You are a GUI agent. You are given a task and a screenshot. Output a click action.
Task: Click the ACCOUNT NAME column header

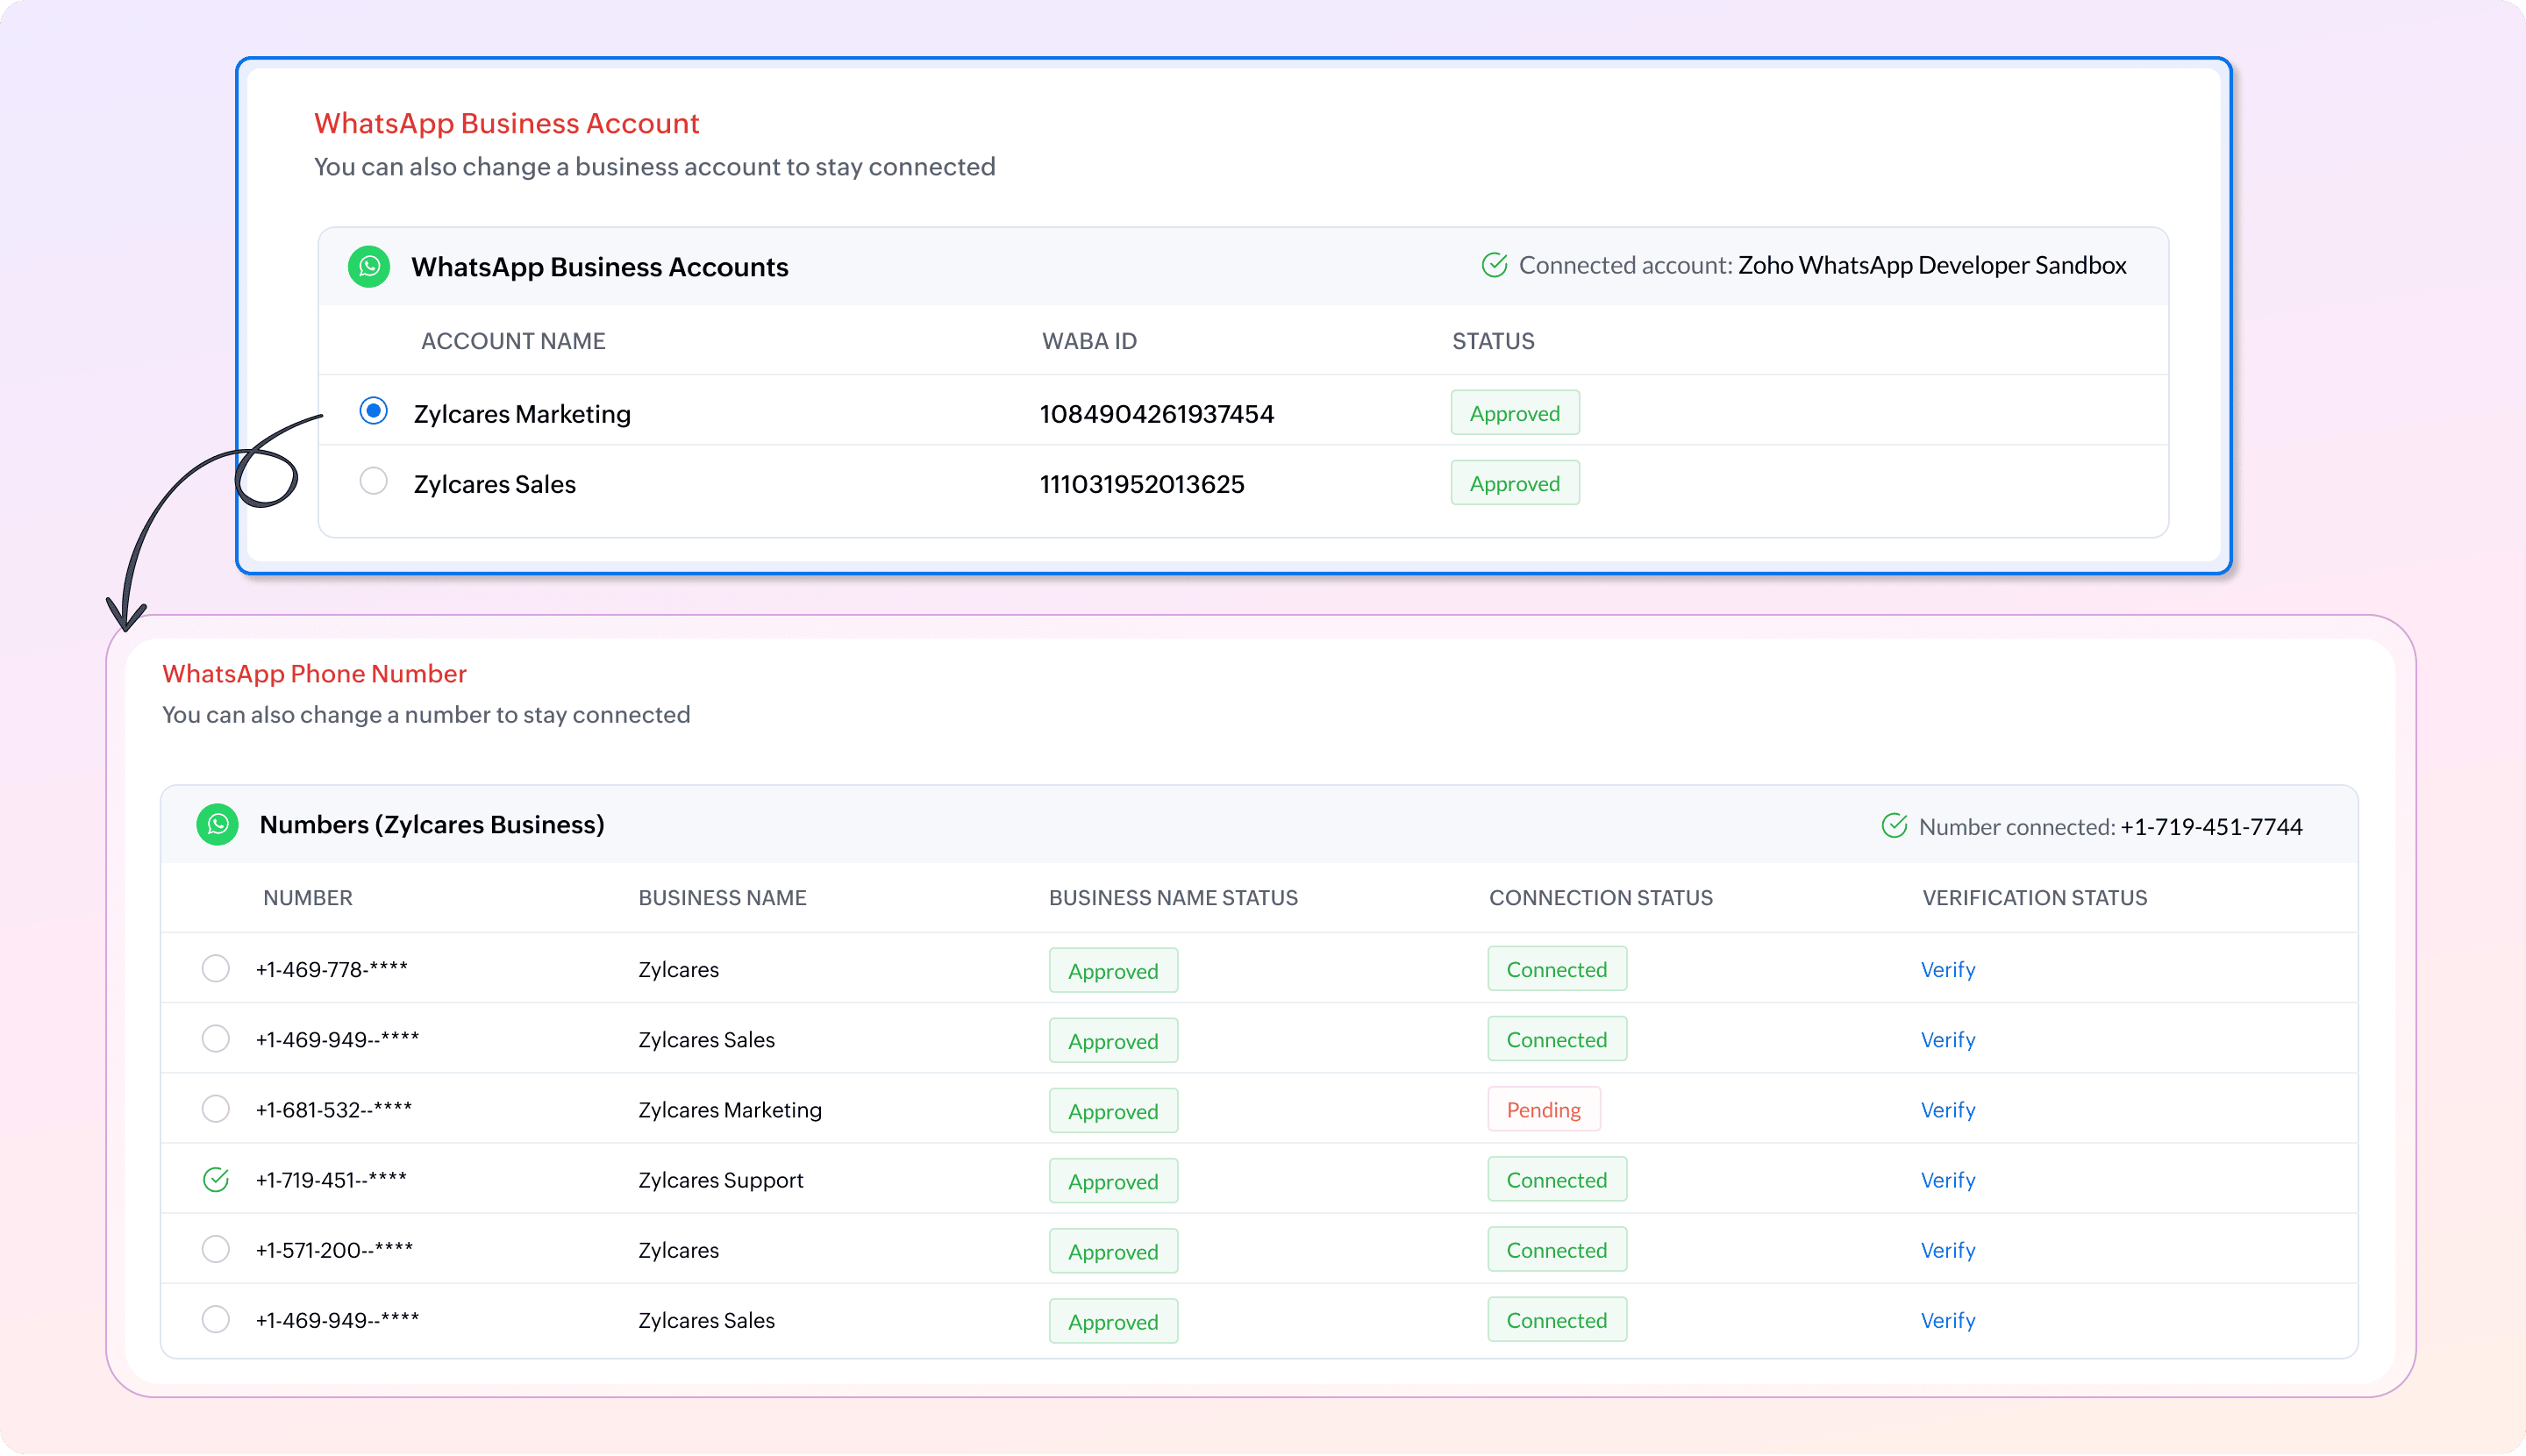click(x=513, y=341)
